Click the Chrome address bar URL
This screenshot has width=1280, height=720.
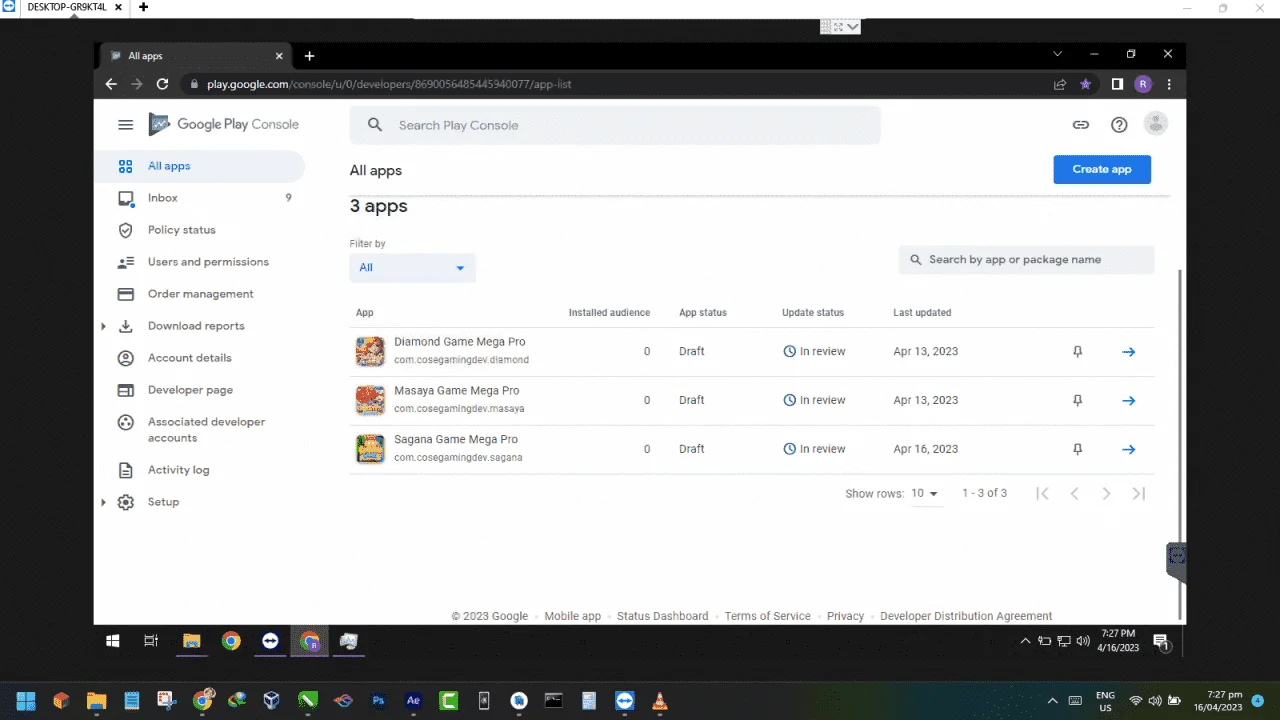pyautogui.click(x=389, y=84)
